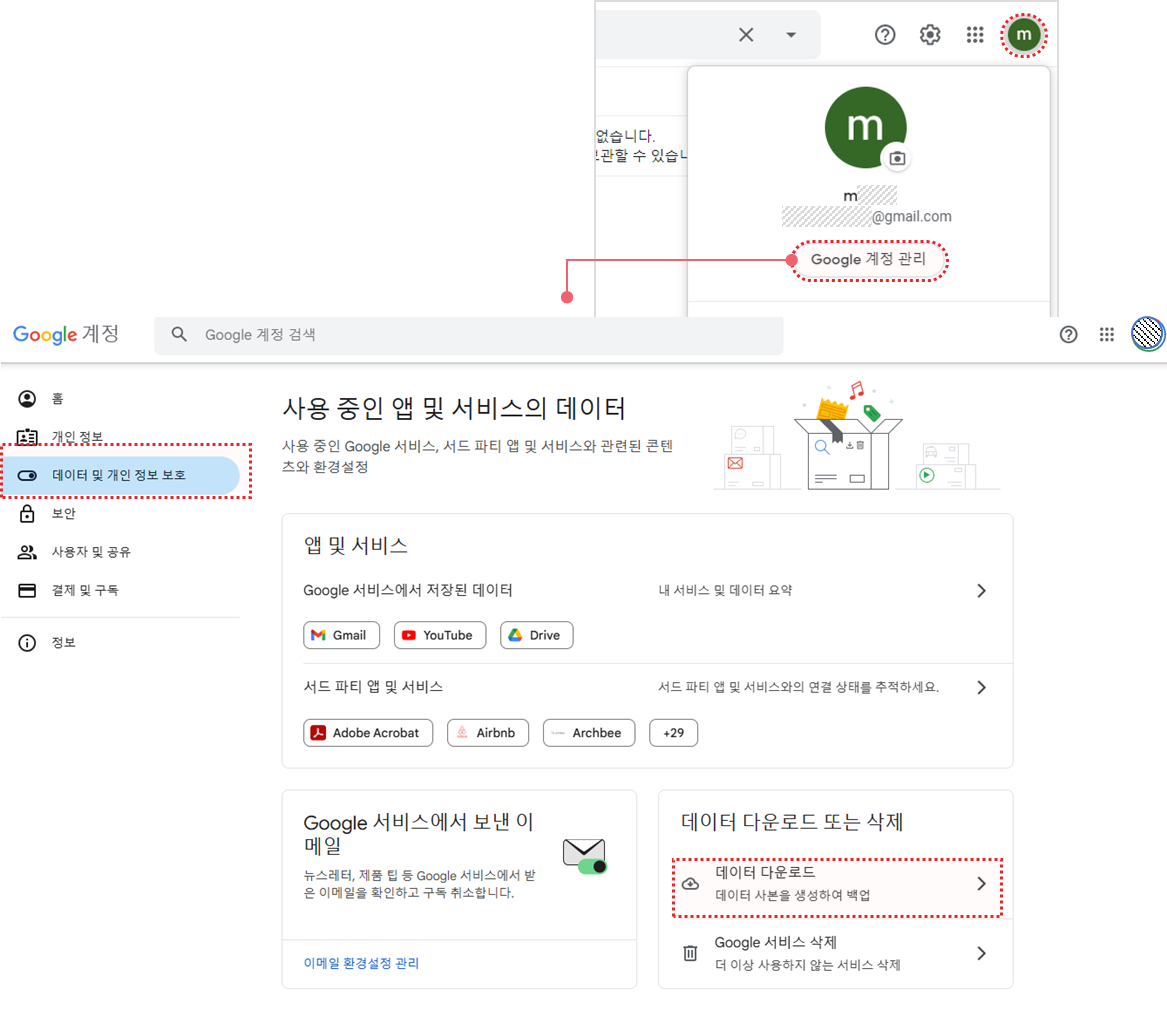Open the Google apps grid in Gmail

(975, 35)
